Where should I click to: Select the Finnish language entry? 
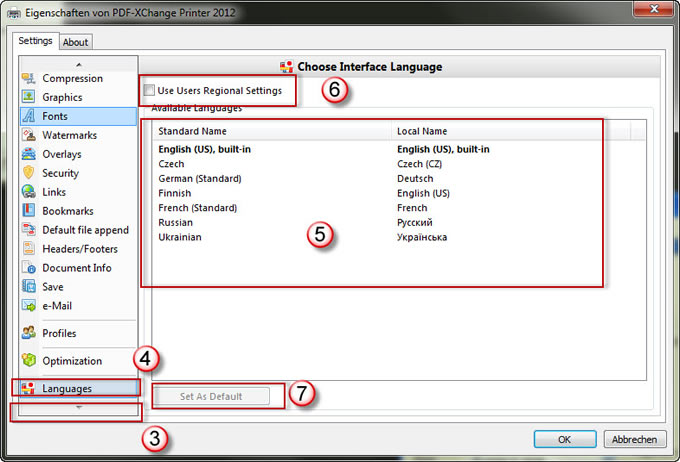point(399,193)
